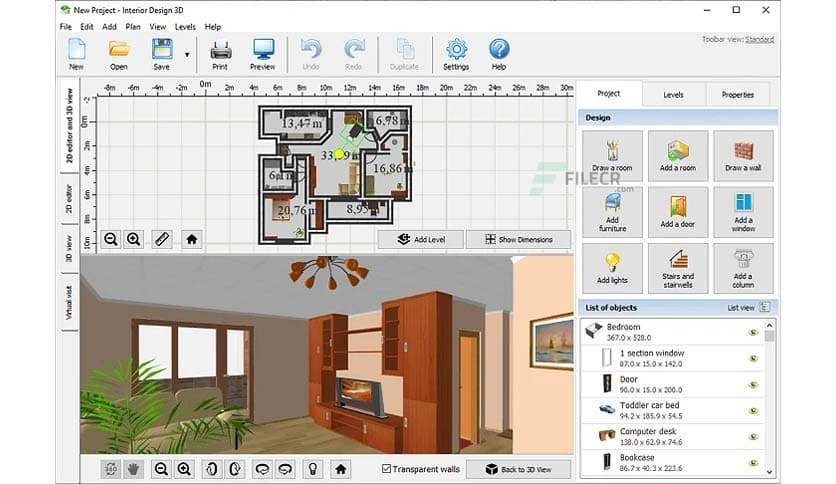Image resolution: width=836 pixels, height=484 pixels.
Task: Click Add a window tool
Action: pyautogui.click(x=743, y=212)
